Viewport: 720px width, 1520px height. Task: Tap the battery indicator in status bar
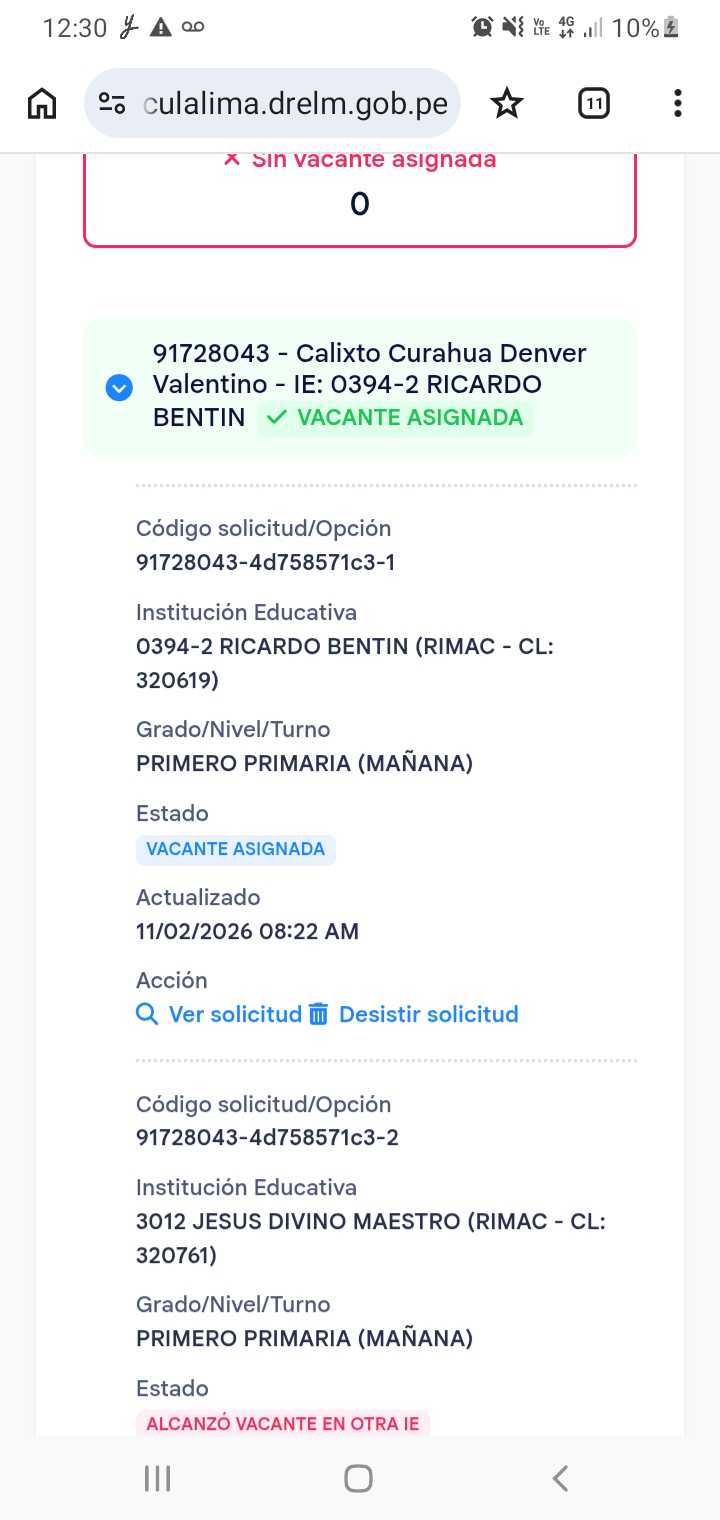(672, 28)
